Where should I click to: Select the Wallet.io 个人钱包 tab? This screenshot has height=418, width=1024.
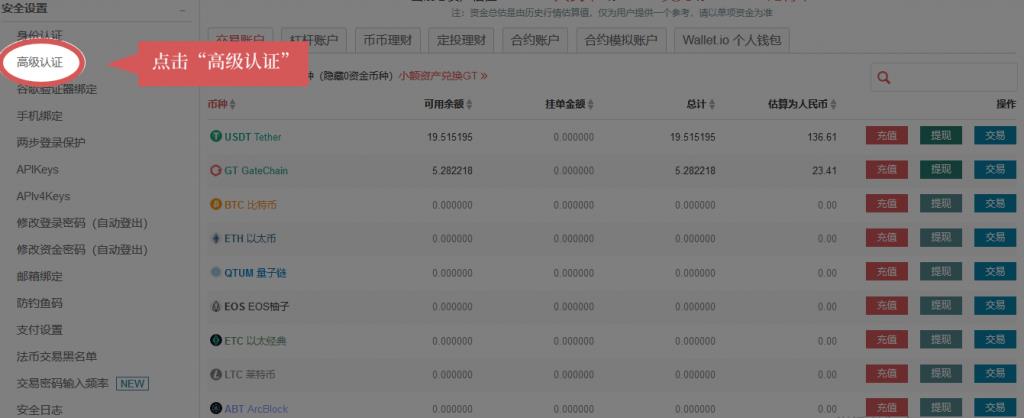tap(732, 40)
